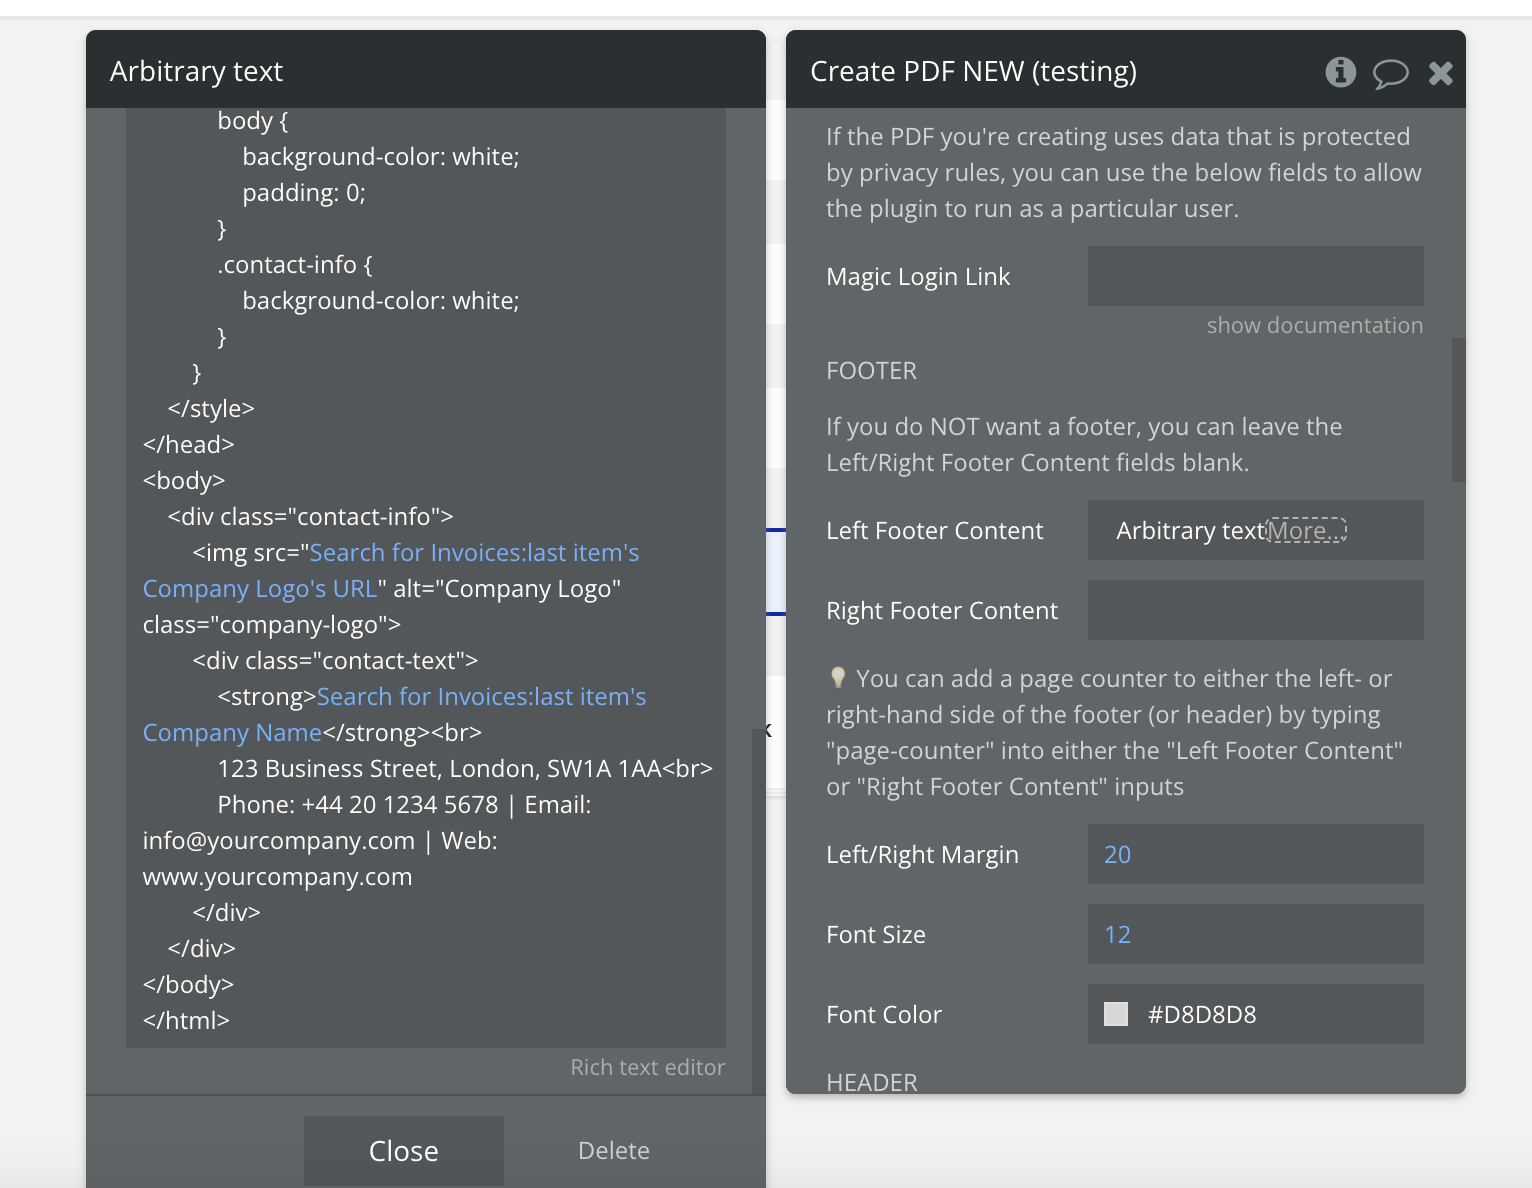Click the Left/Right Margin label
Screen dimensions: 1532x1188
click(922, 854)
